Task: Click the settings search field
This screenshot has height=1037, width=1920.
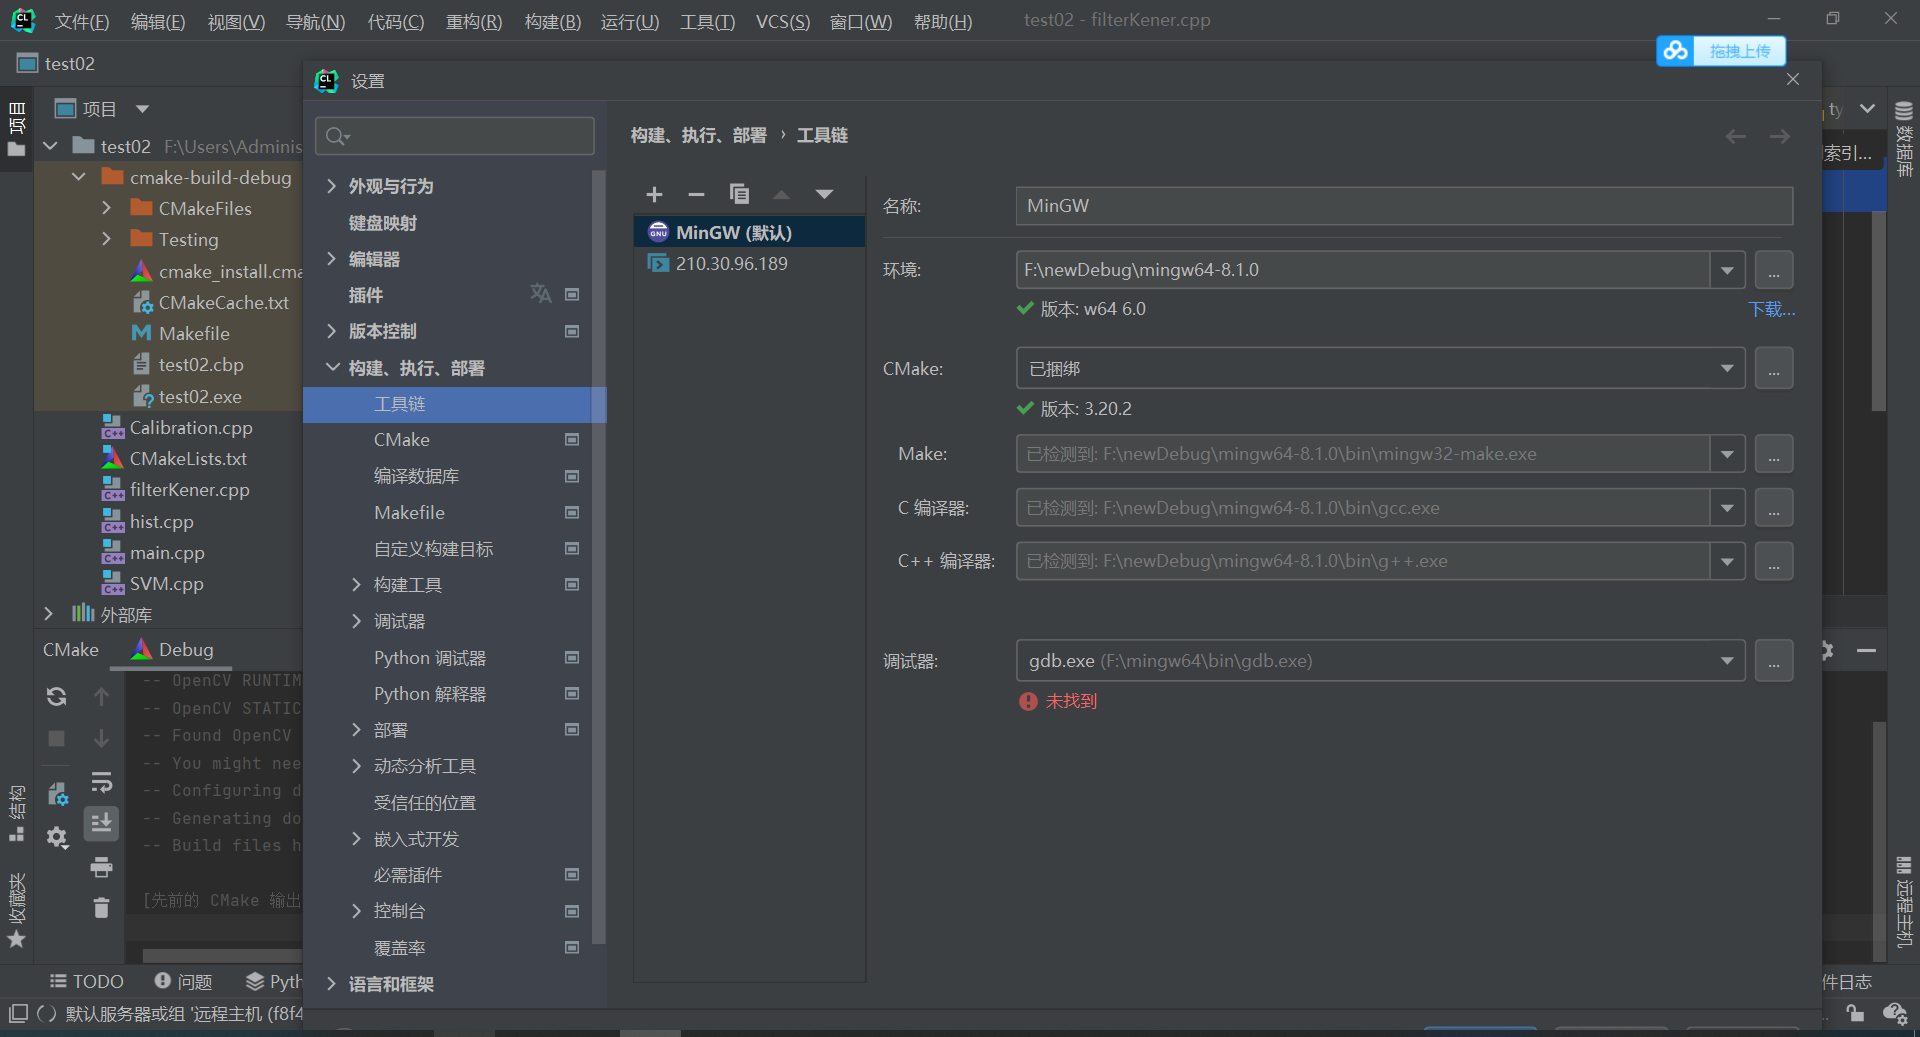Action: [455, 136]
